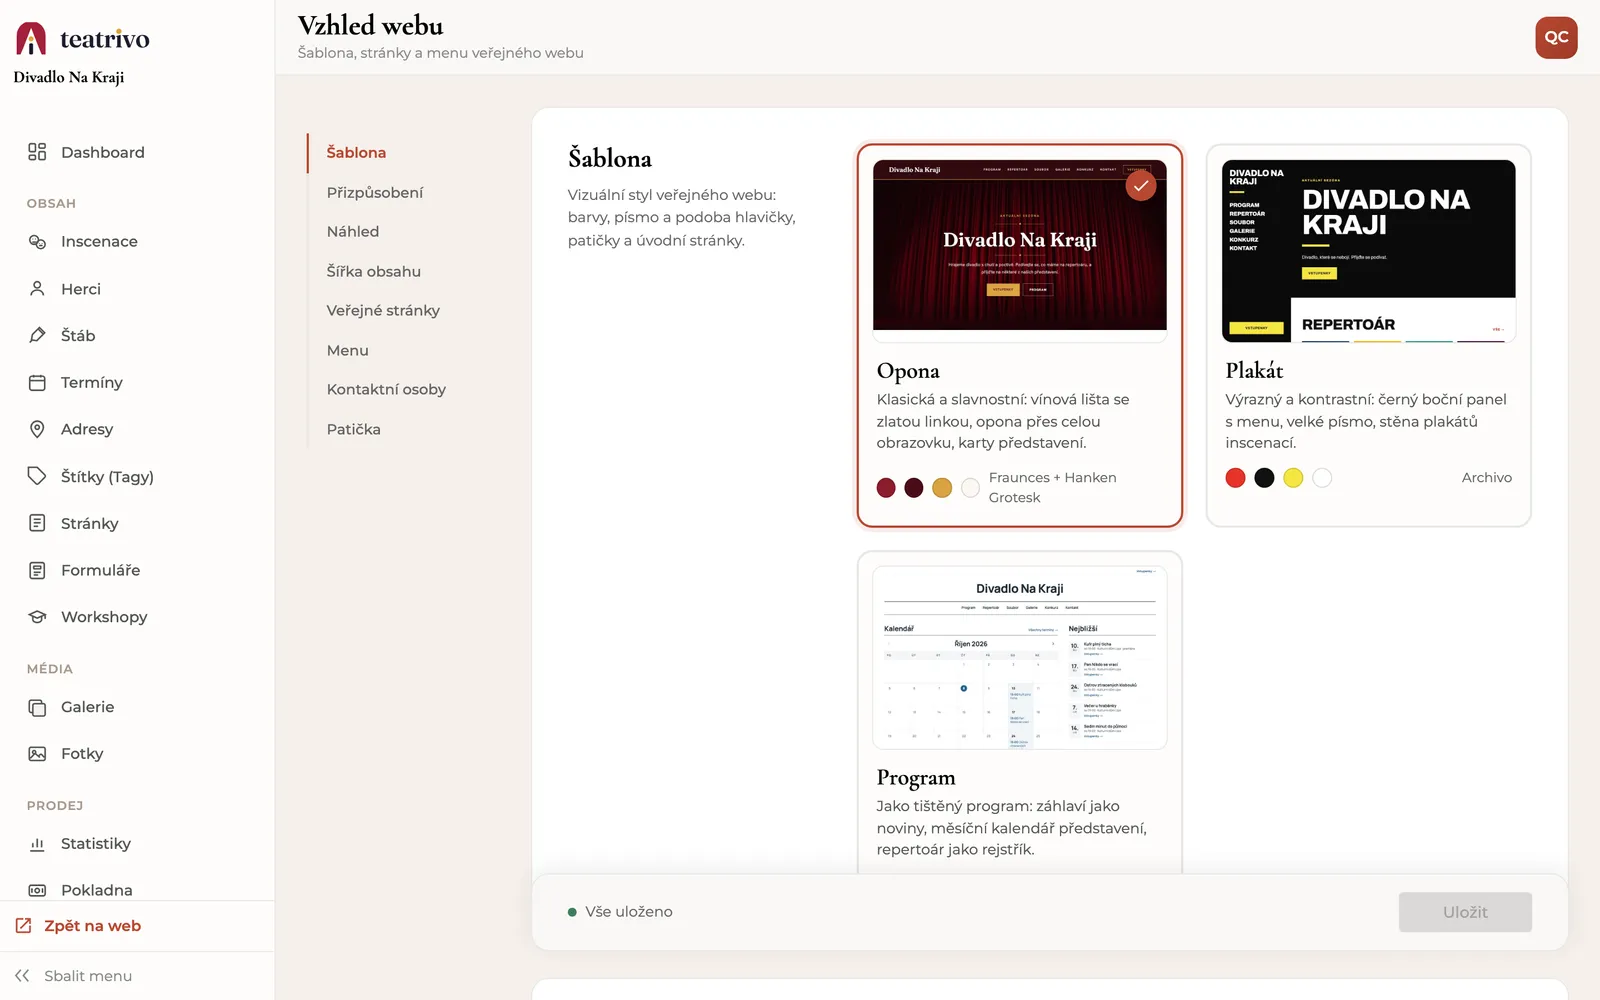Click the Statistiky bar chart icon
Viewport: 1600px width, 1000px height.
click(x=37, y=844)
